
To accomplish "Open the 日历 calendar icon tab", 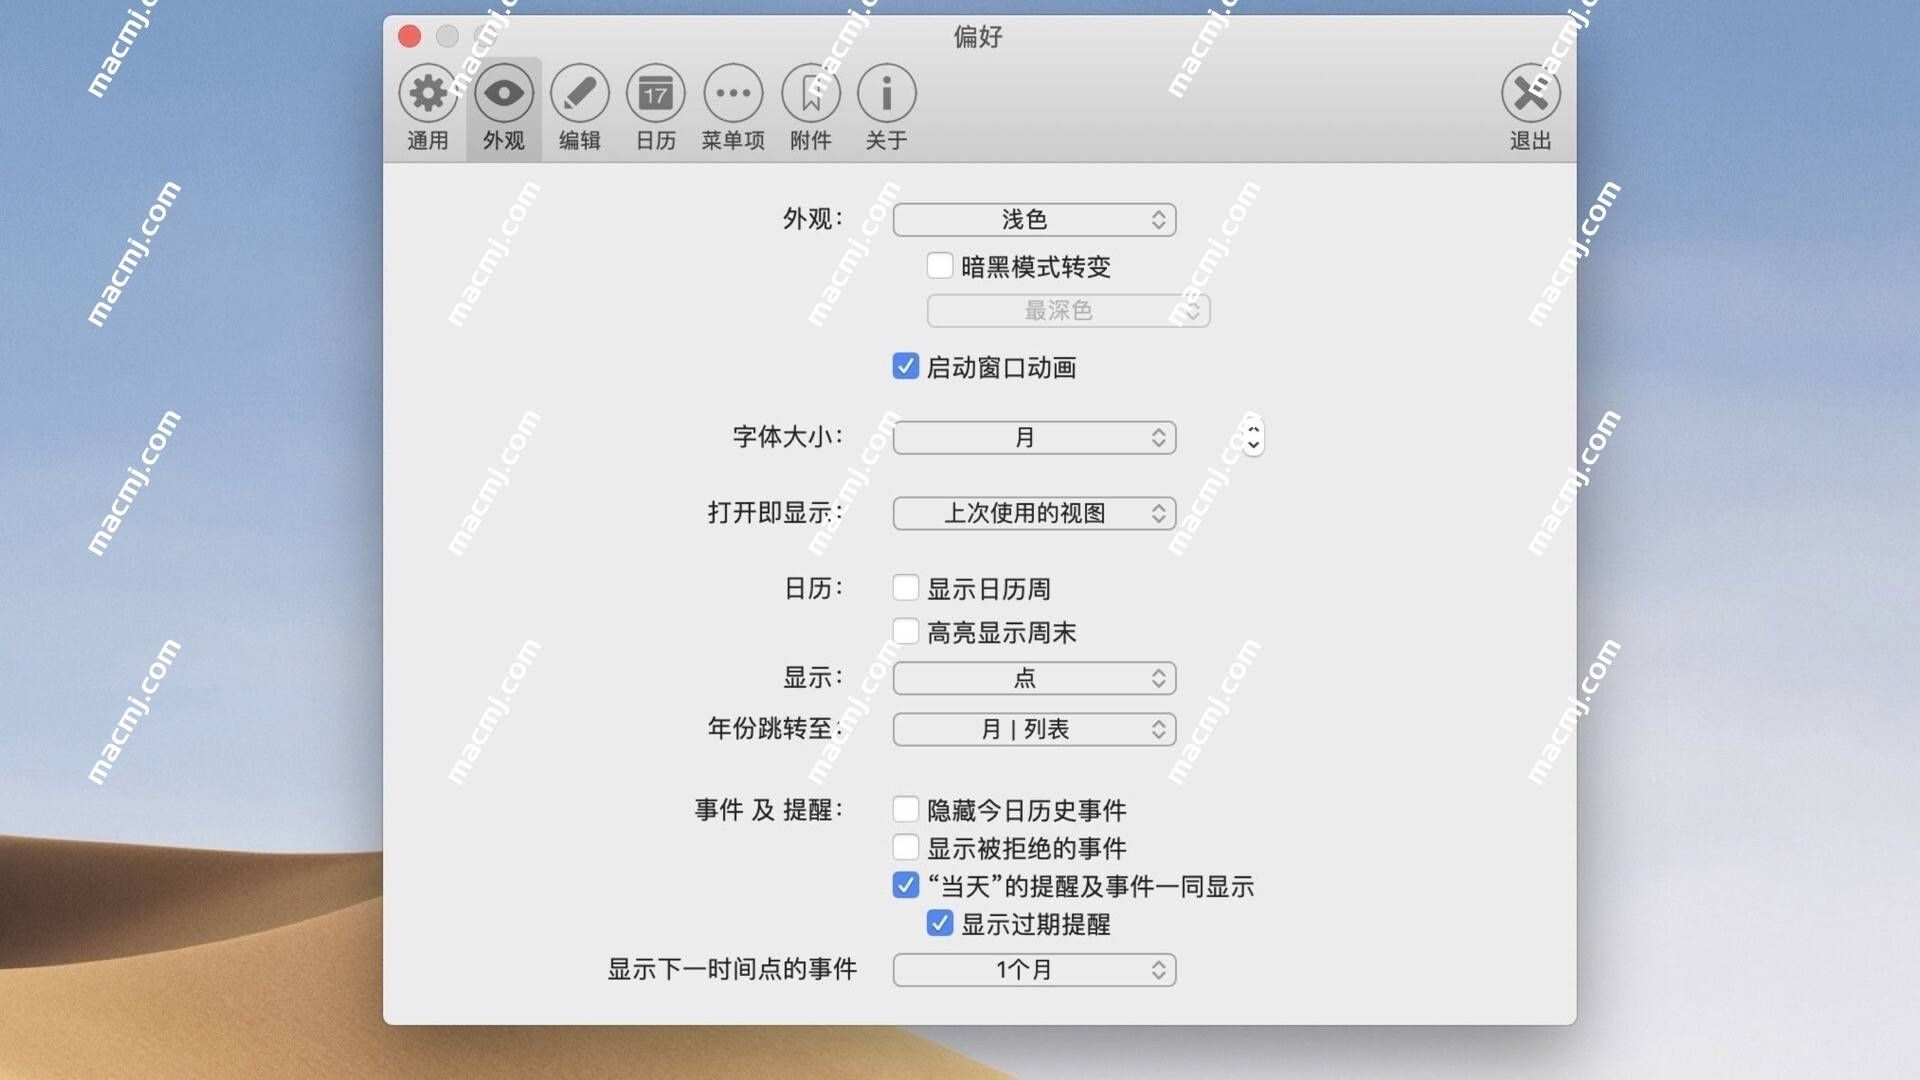I will (x=656, y=108).
